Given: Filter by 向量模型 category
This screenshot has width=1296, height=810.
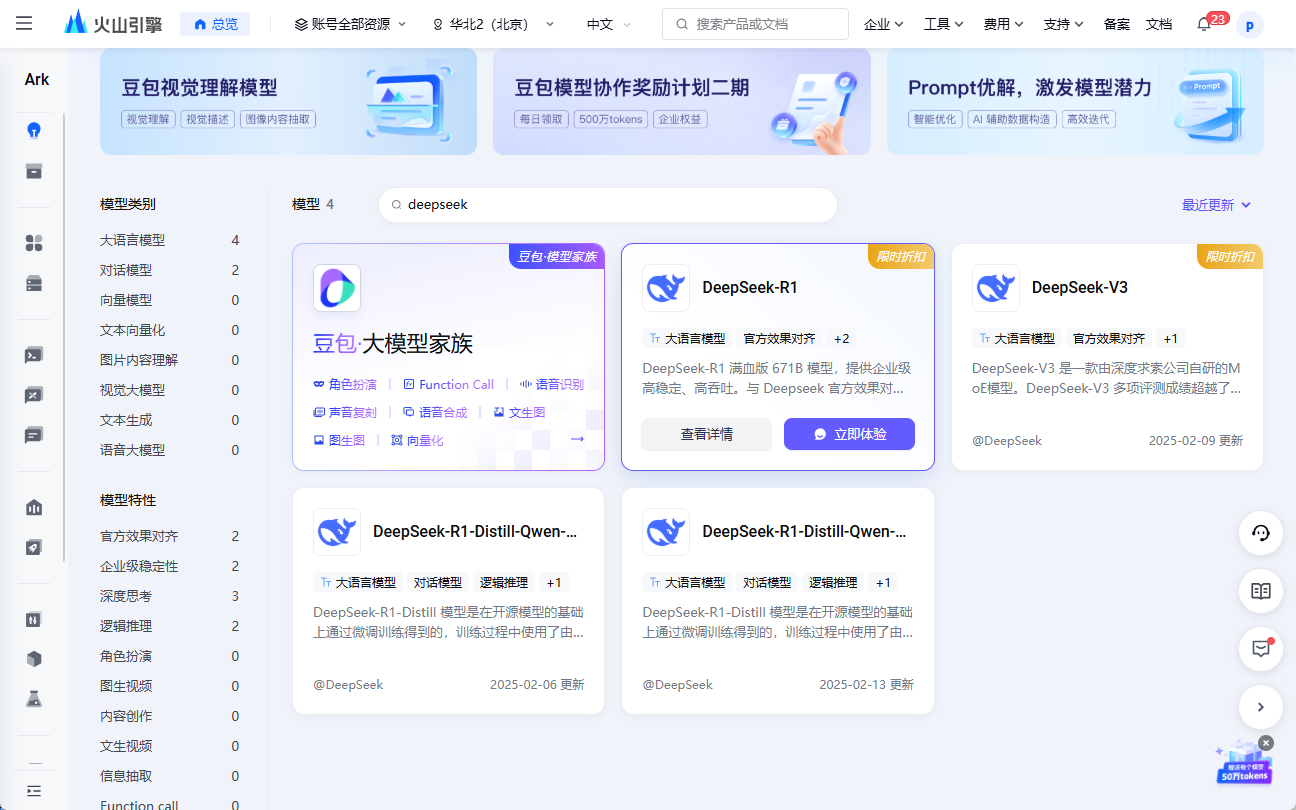Looking at the screenshot, I should (170, 300).
